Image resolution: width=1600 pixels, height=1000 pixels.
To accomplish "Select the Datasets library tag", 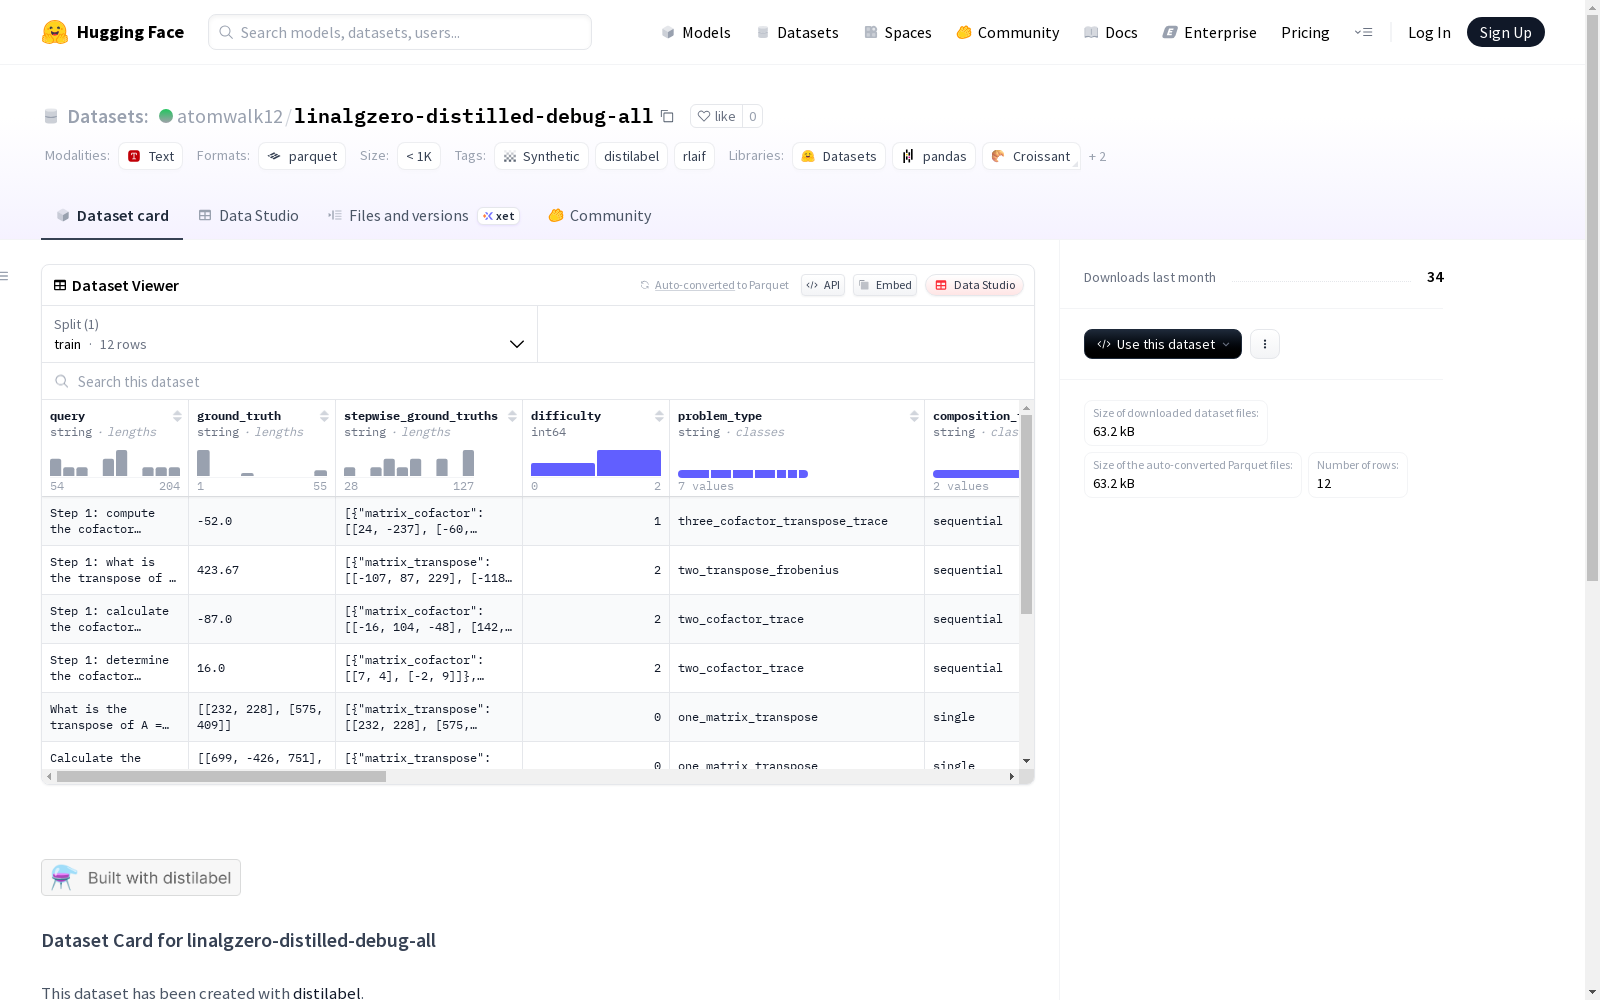I will click(x=839, y=156).
